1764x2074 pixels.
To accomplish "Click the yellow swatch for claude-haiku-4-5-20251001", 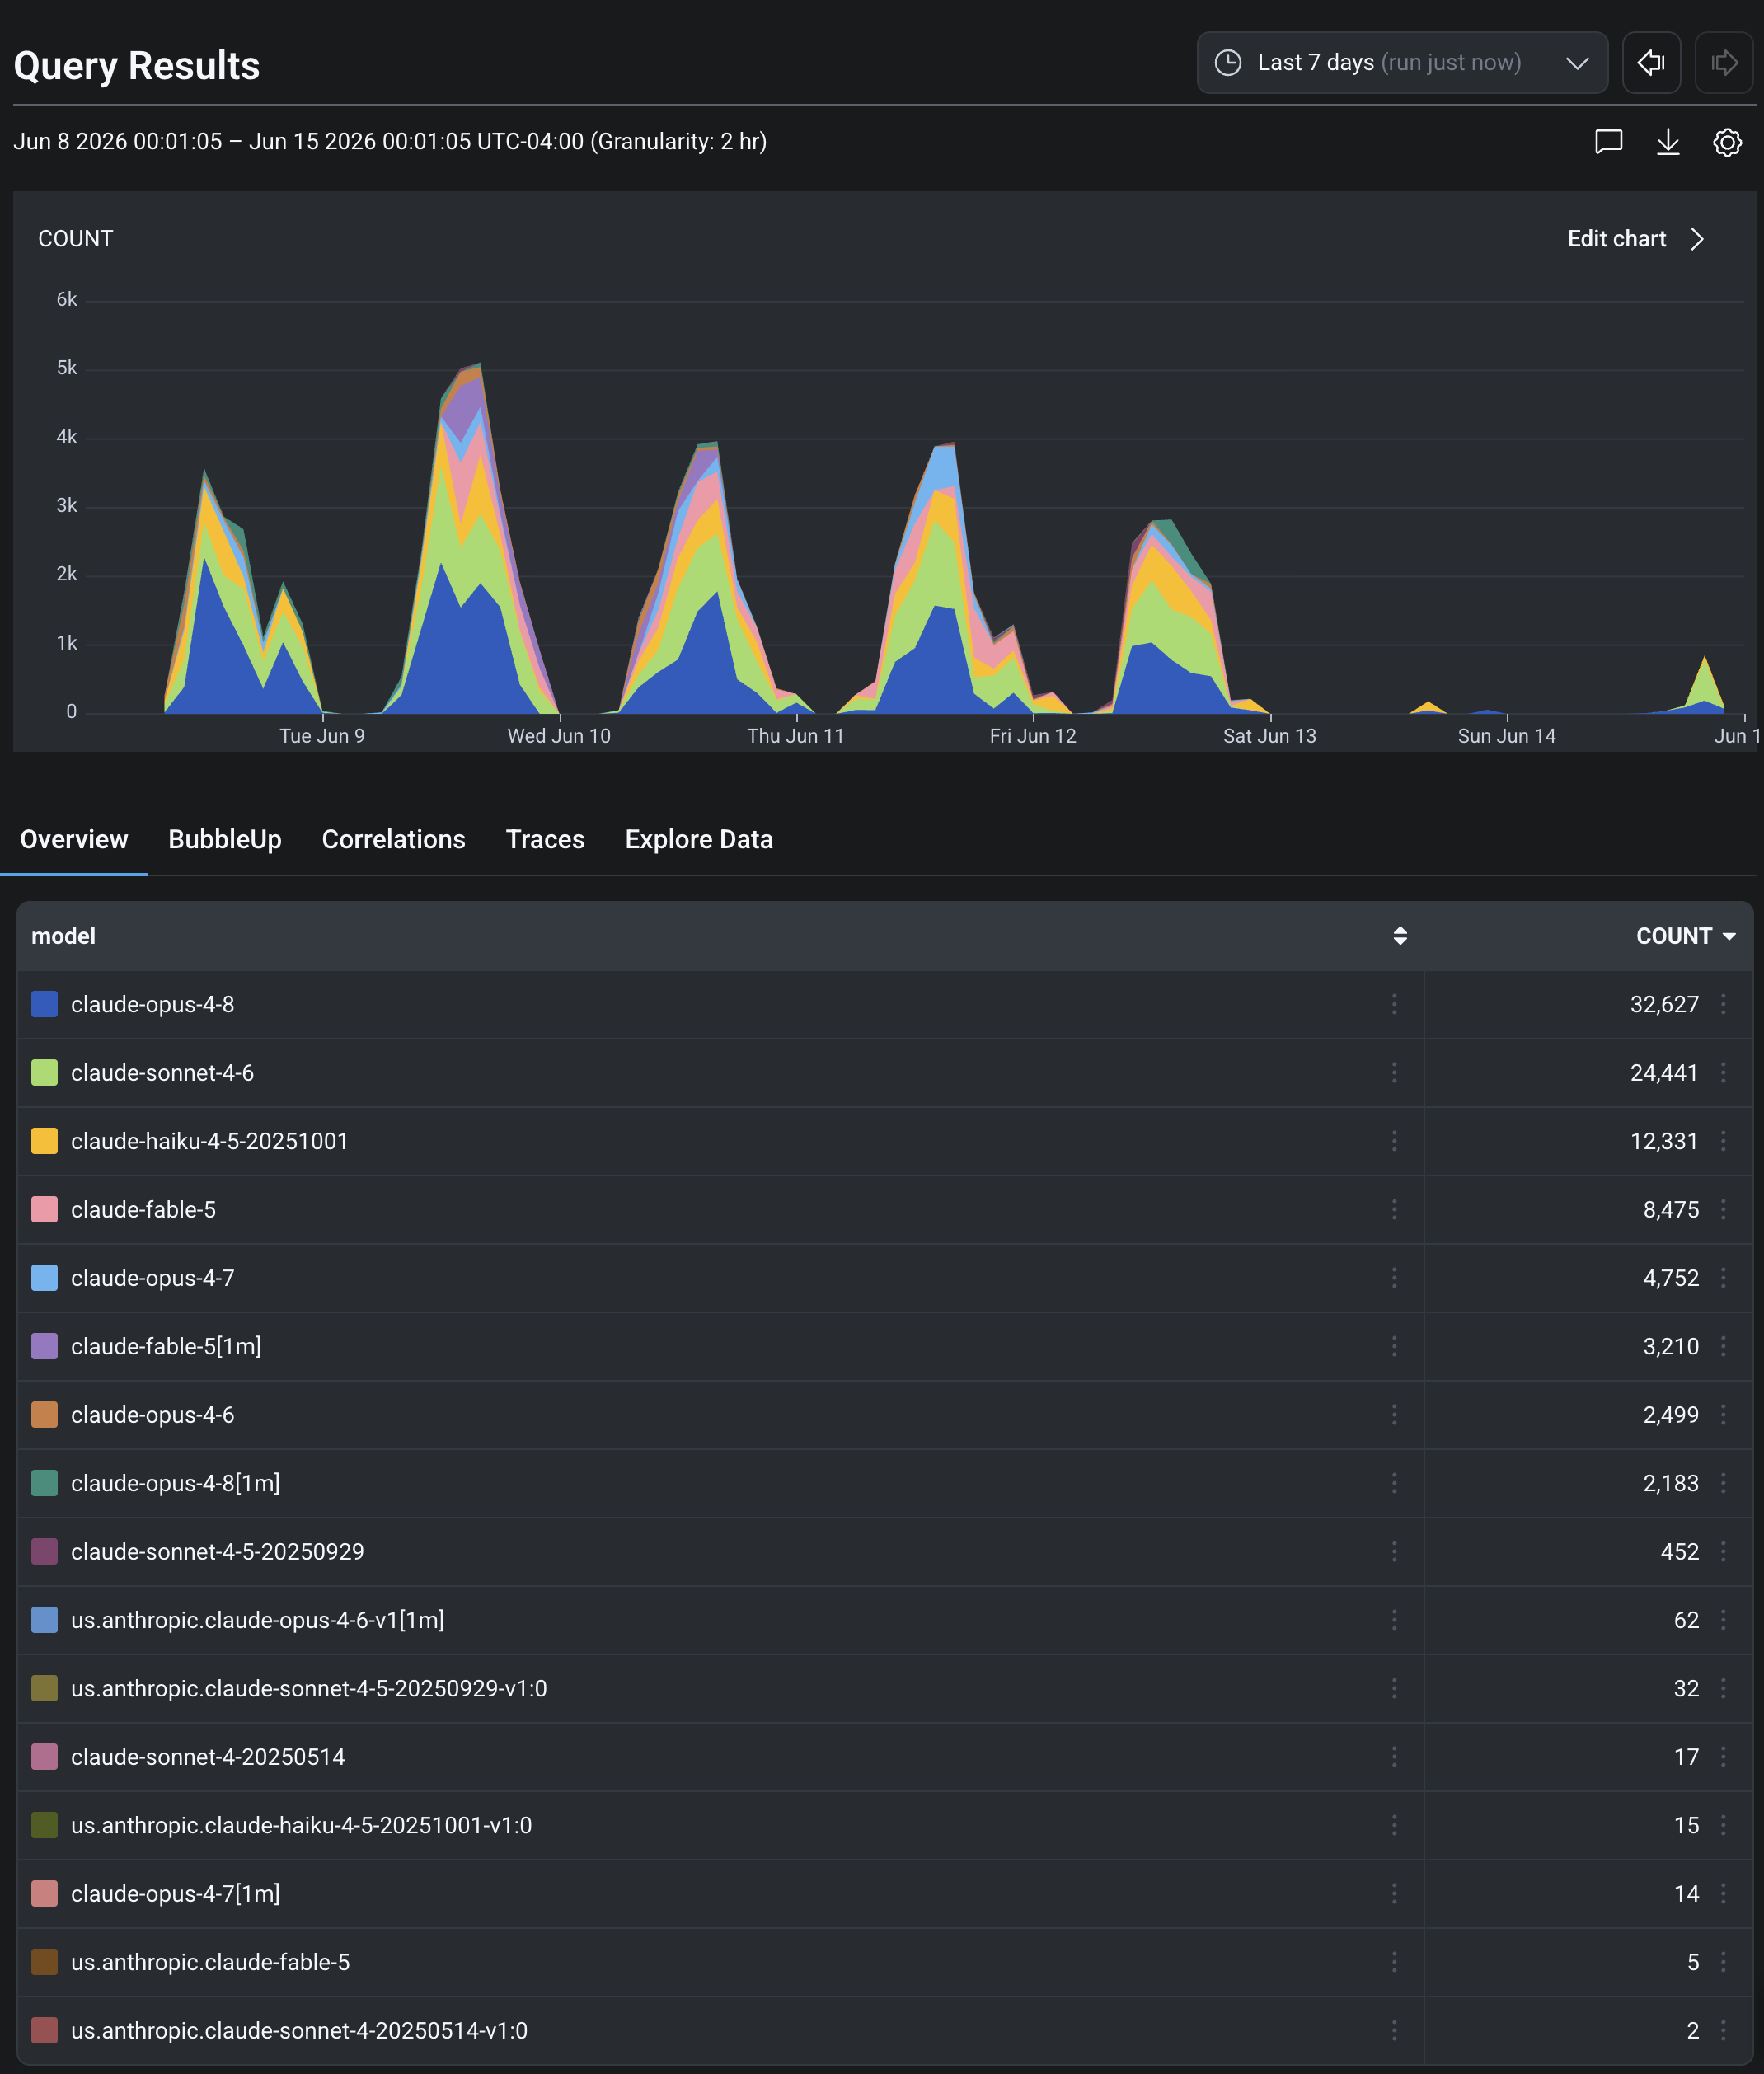I will click(44, 1141).
